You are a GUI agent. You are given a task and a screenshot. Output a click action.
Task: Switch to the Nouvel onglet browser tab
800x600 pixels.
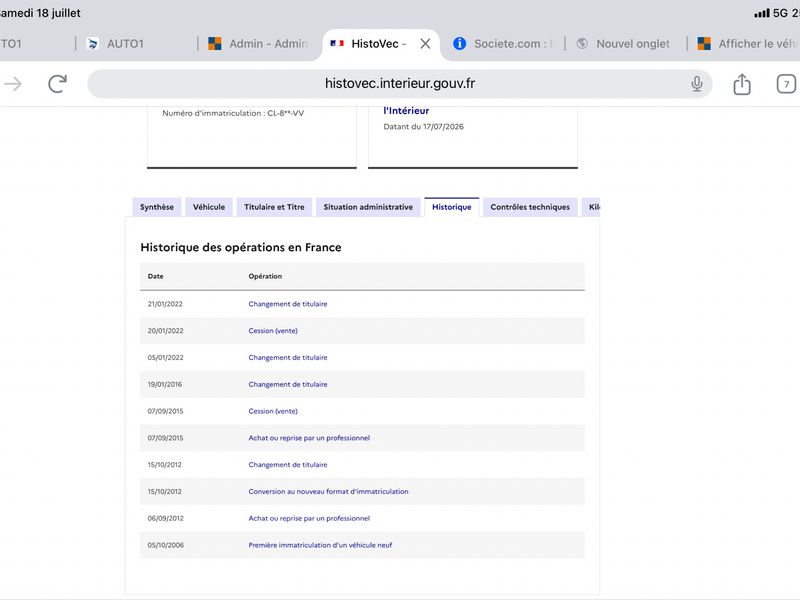point(623,44)
